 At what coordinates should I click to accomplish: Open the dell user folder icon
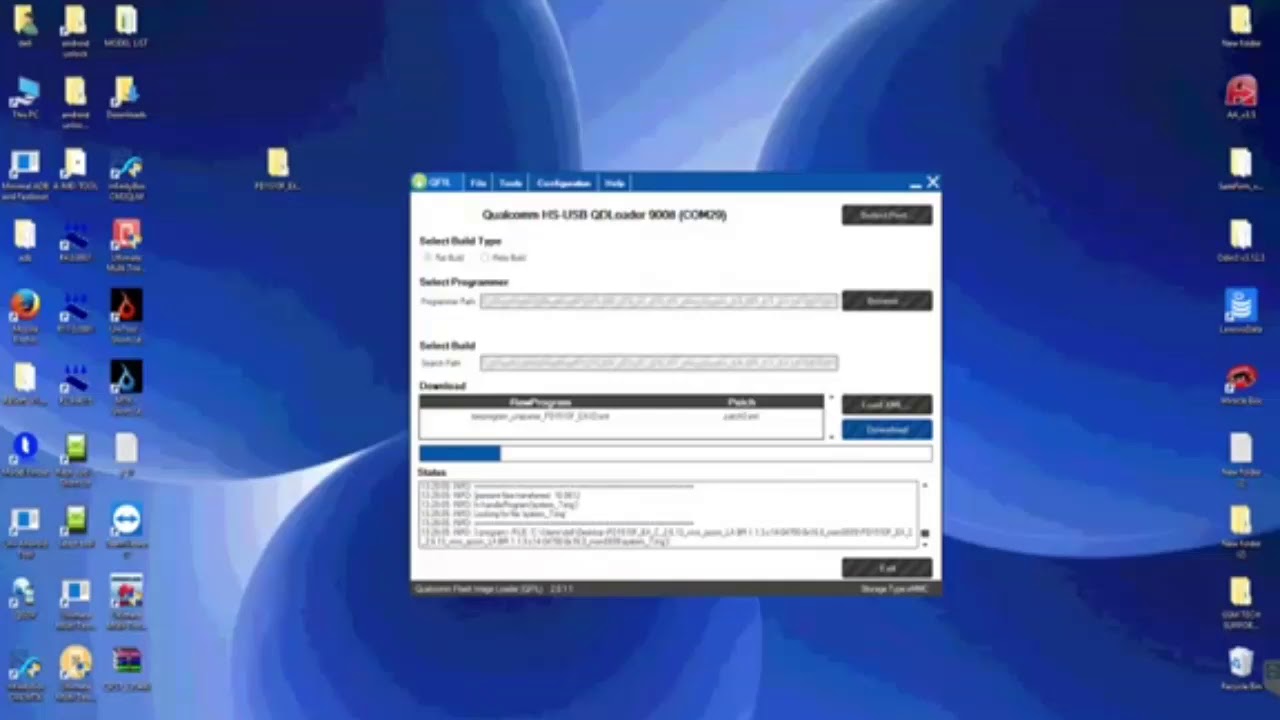click(x=25, y=25)
